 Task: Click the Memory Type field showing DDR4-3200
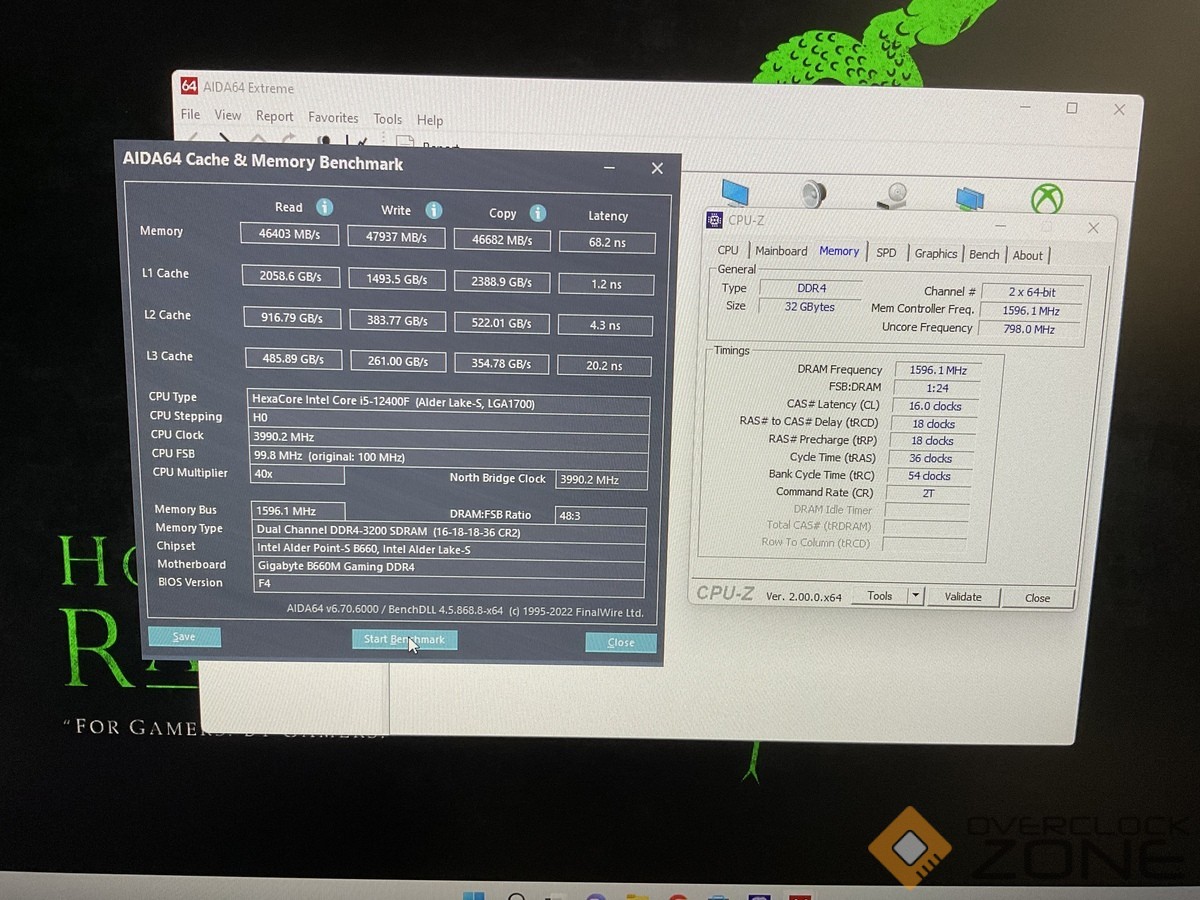coord(449,533)
